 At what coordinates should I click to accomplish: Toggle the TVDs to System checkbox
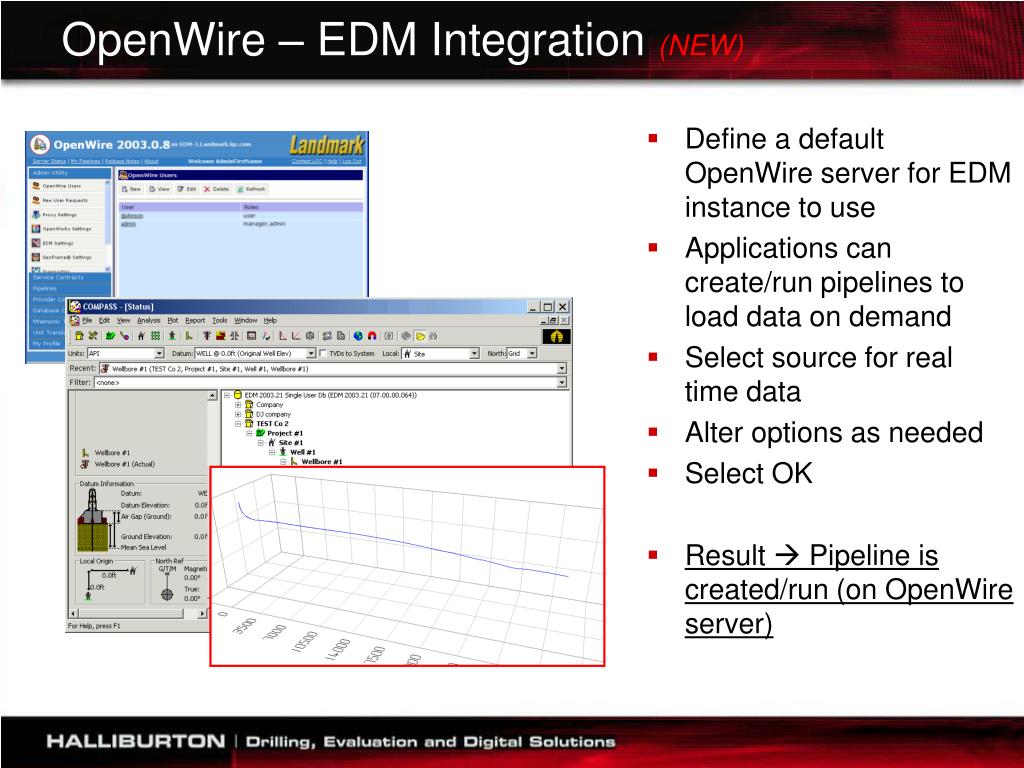323,353
